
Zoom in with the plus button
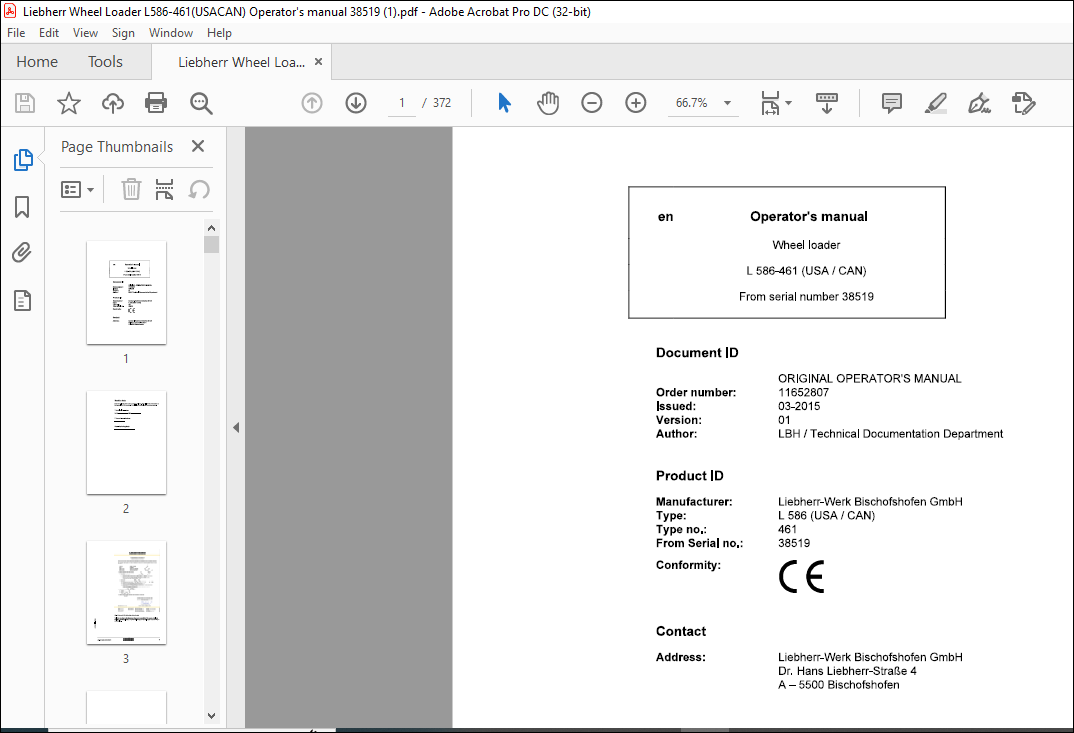636,103
